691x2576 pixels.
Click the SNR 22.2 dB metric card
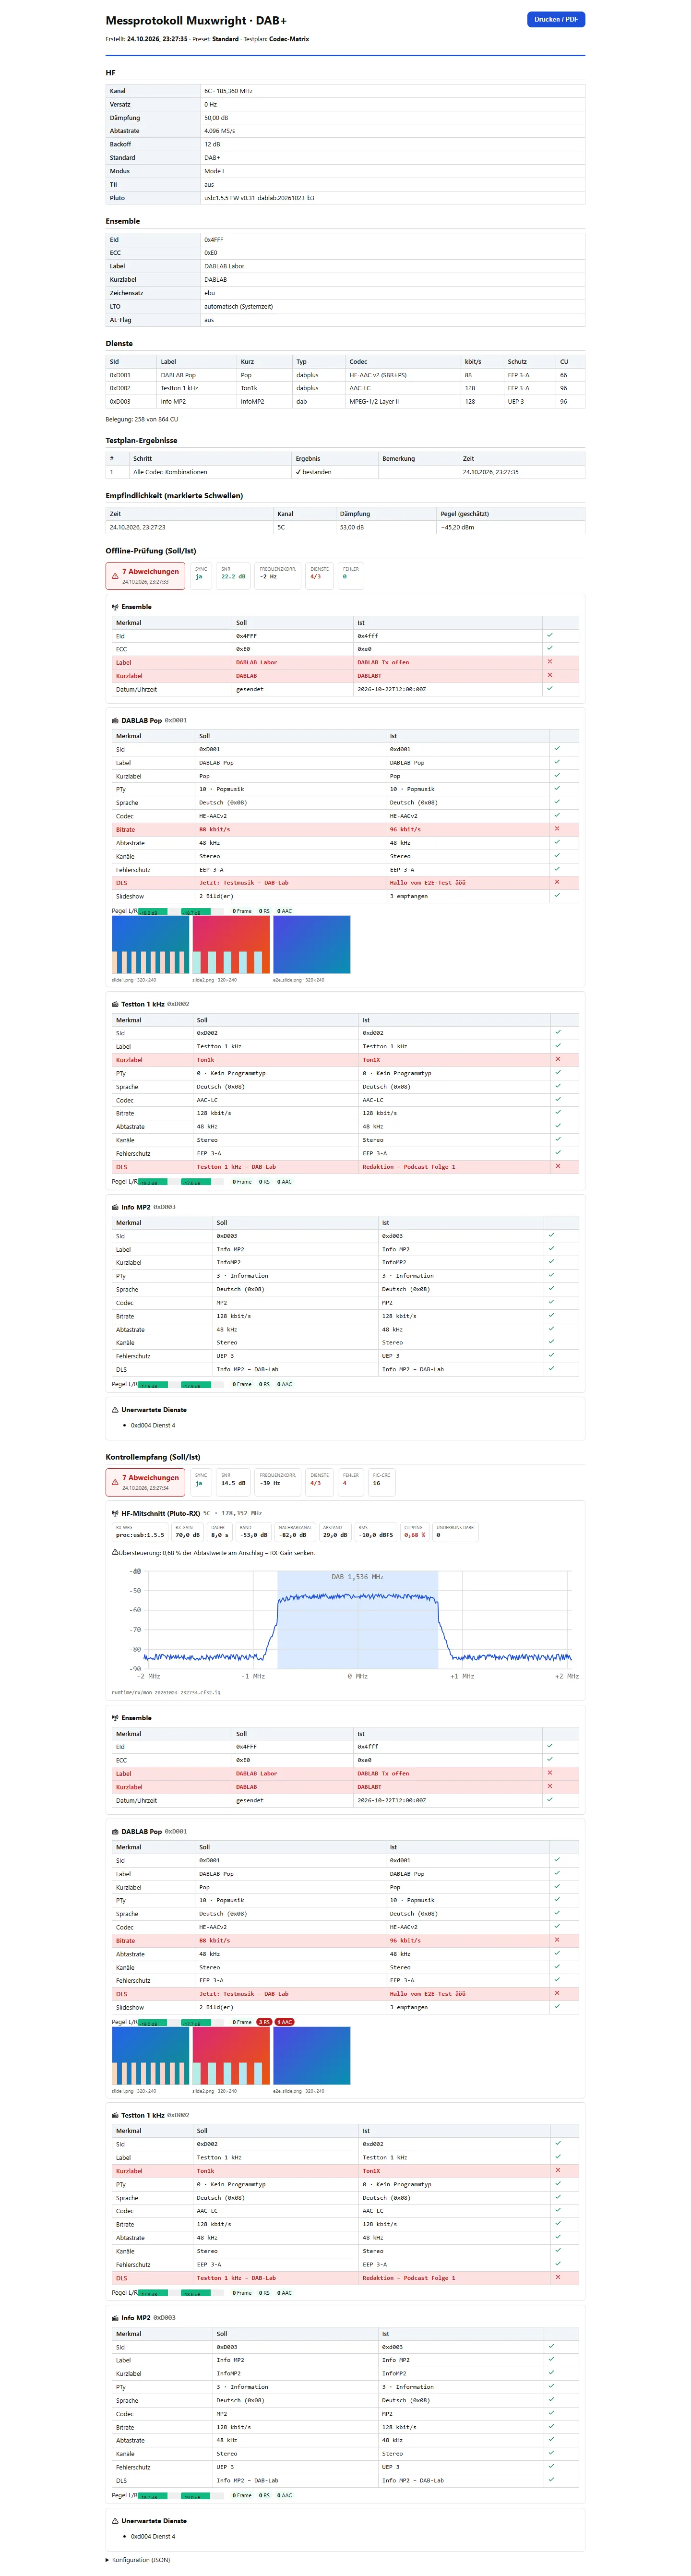point(233,575)
